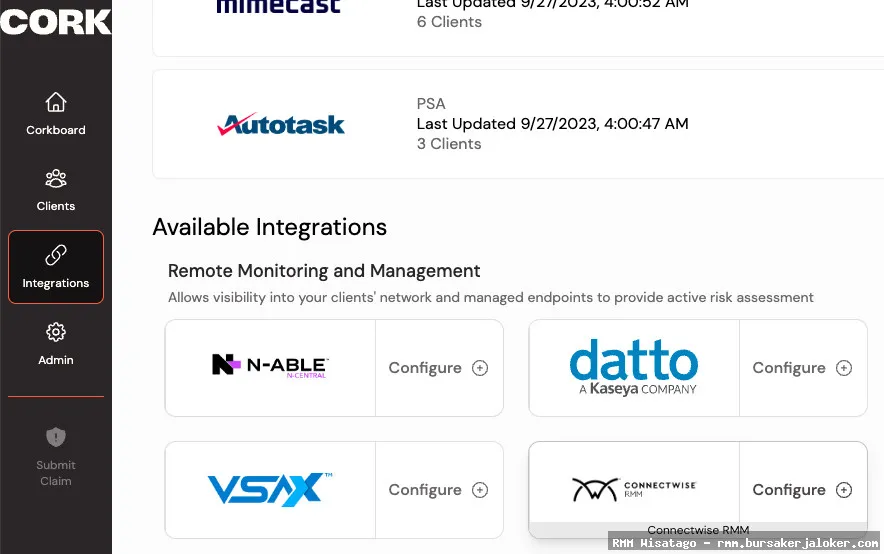The width and height of the screenshot is (884, 554).
Task: Open the Clients people icon
Action: 56,179
